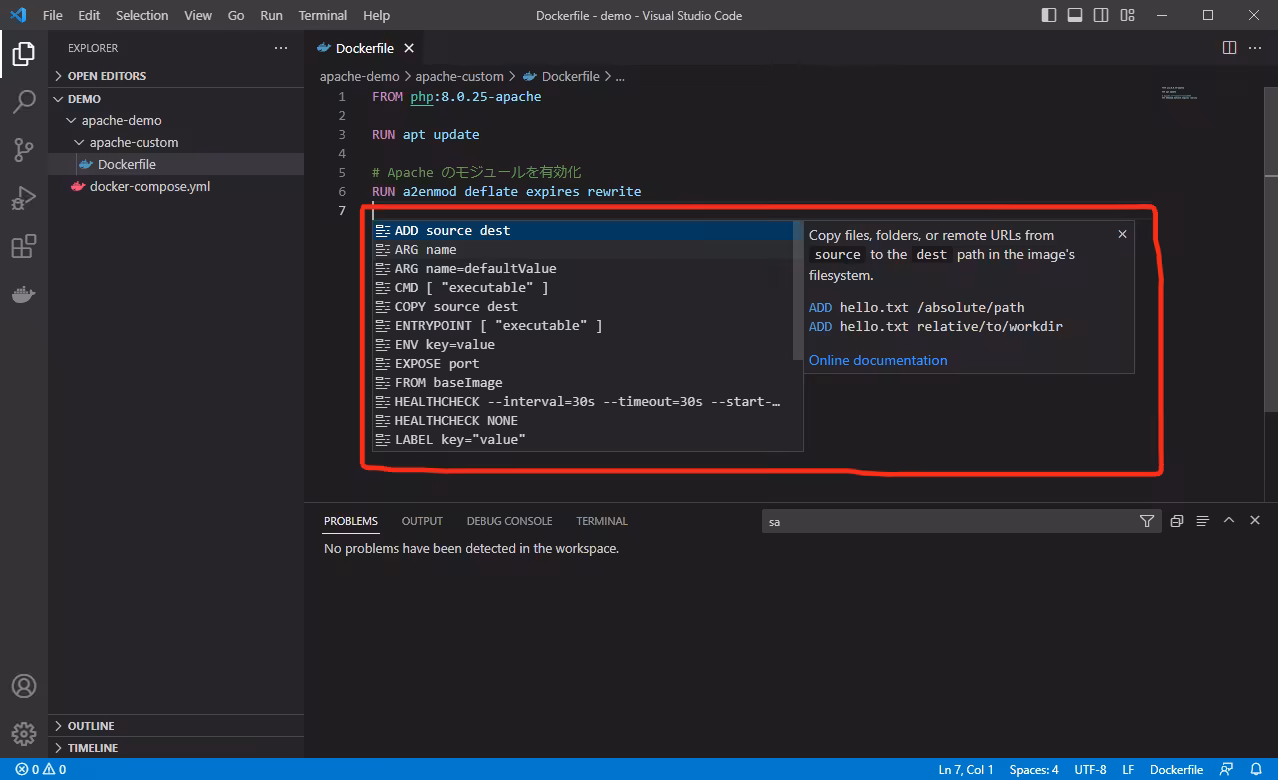
Task: Choose the COPY source dest suggestion
Action: click(x=582, y=306)
